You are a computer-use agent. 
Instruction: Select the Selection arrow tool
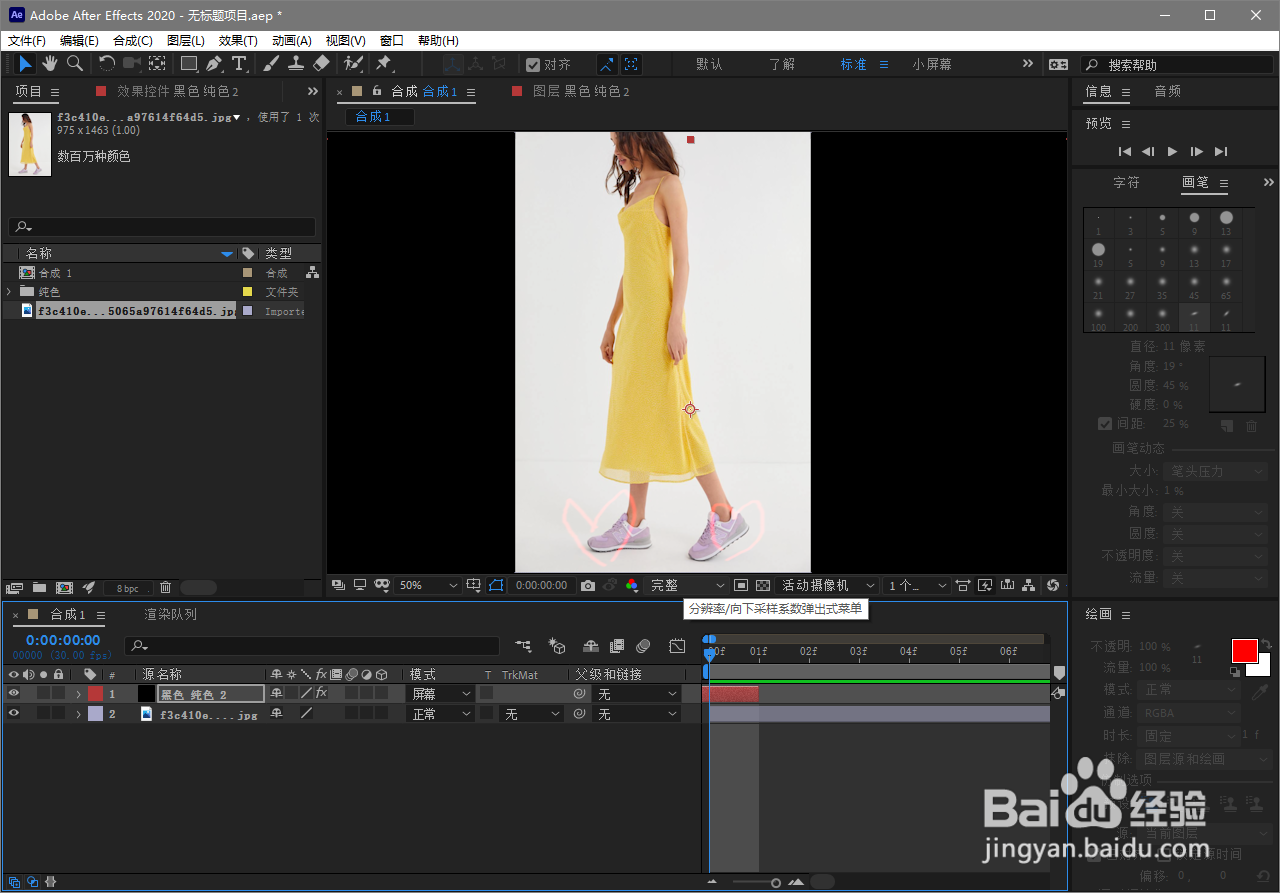[x=26, y=64]
